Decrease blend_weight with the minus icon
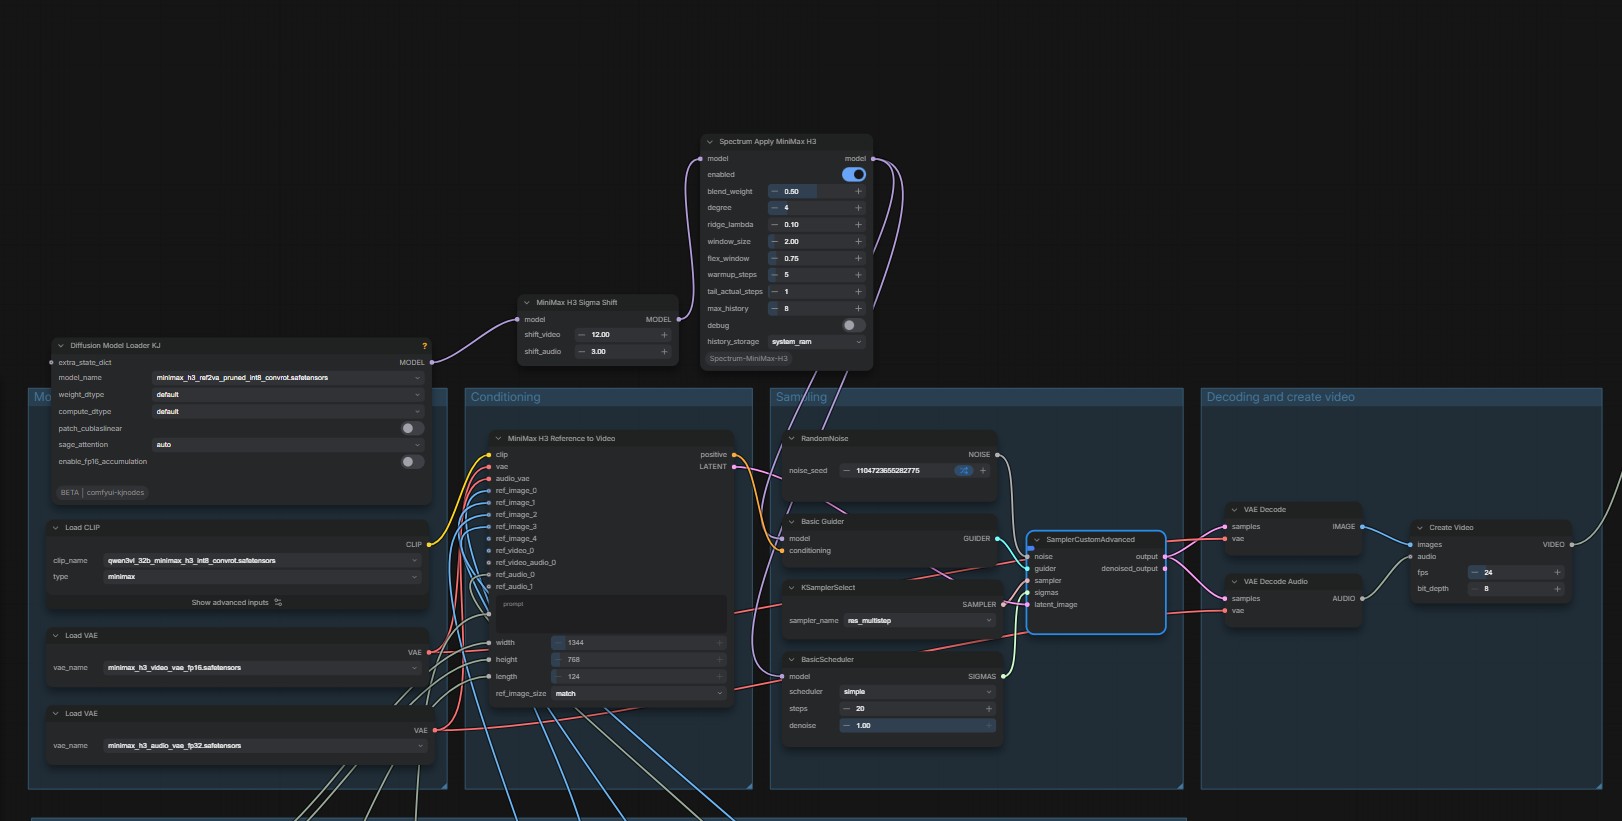Screen dimensions: 1622x821 coord(774,192)
